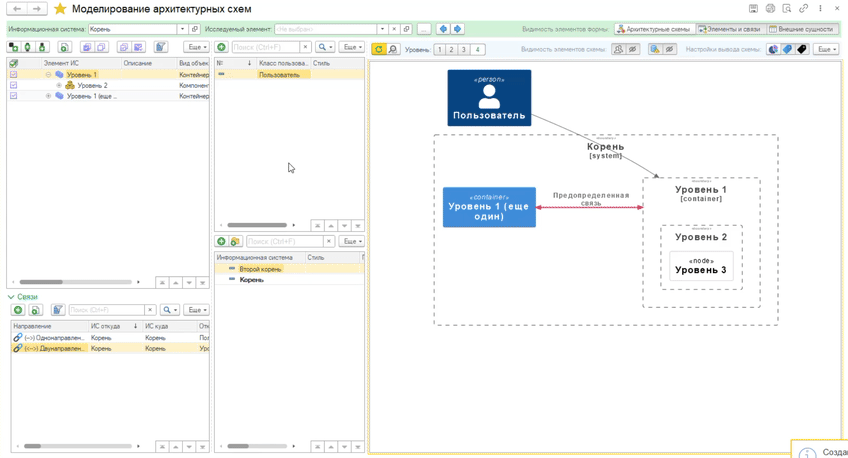This screenshot has width=848, height=458.
Task: Toggle Внешние сущности visibility
Action: [x=801, y=29]
